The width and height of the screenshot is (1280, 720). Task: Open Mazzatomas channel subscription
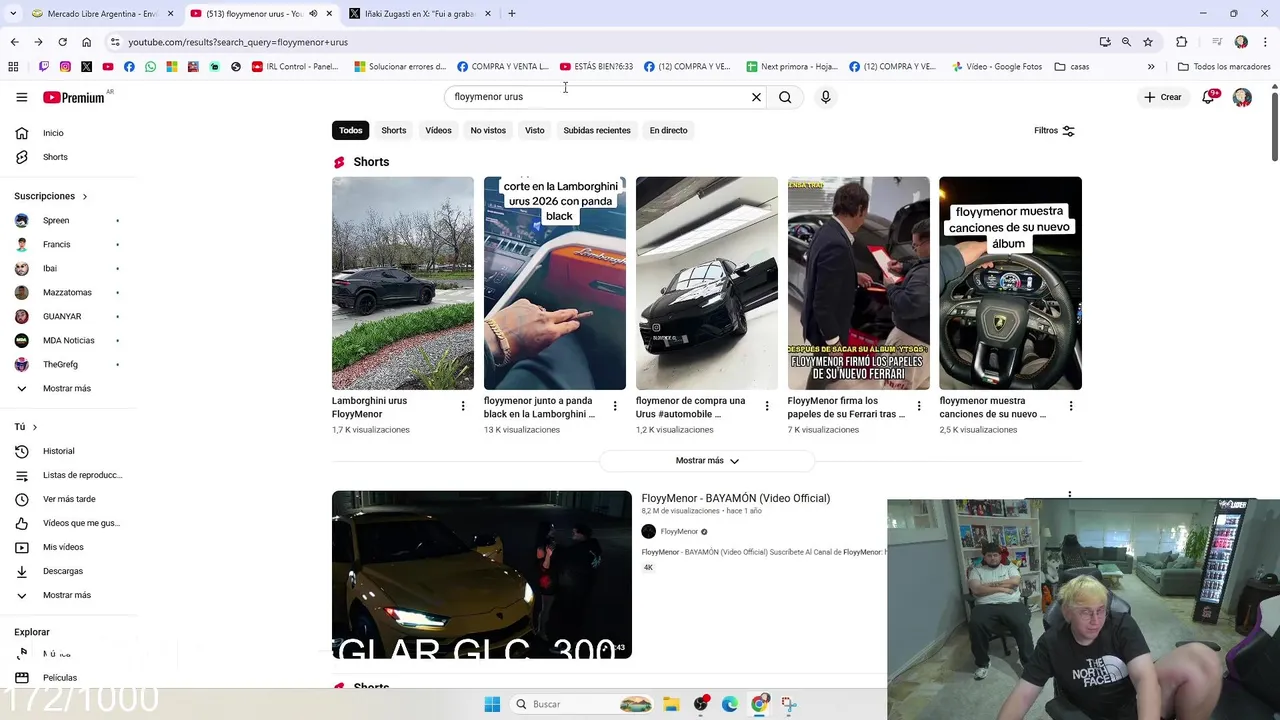click(66, 292)
